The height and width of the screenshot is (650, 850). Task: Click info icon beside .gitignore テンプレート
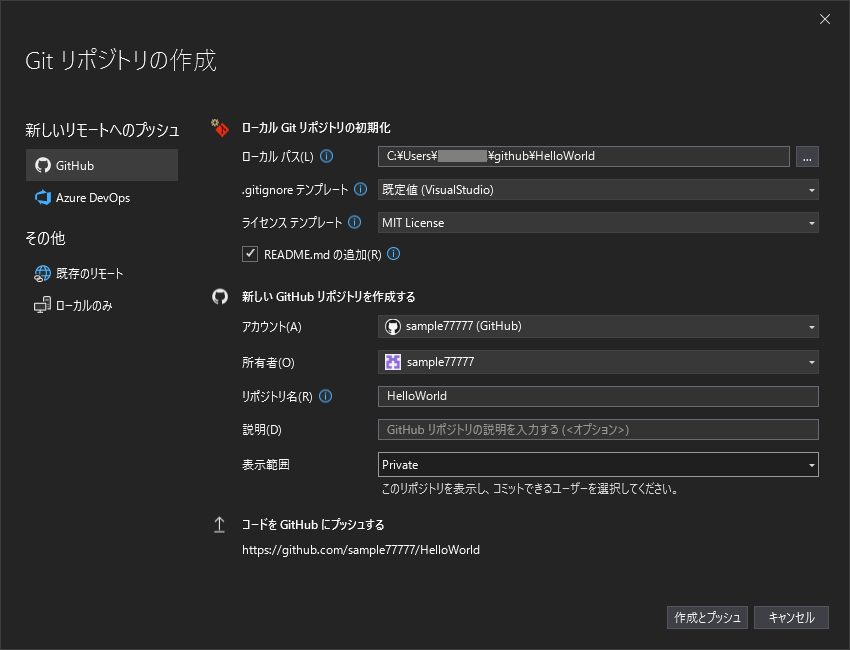(360, 189)
